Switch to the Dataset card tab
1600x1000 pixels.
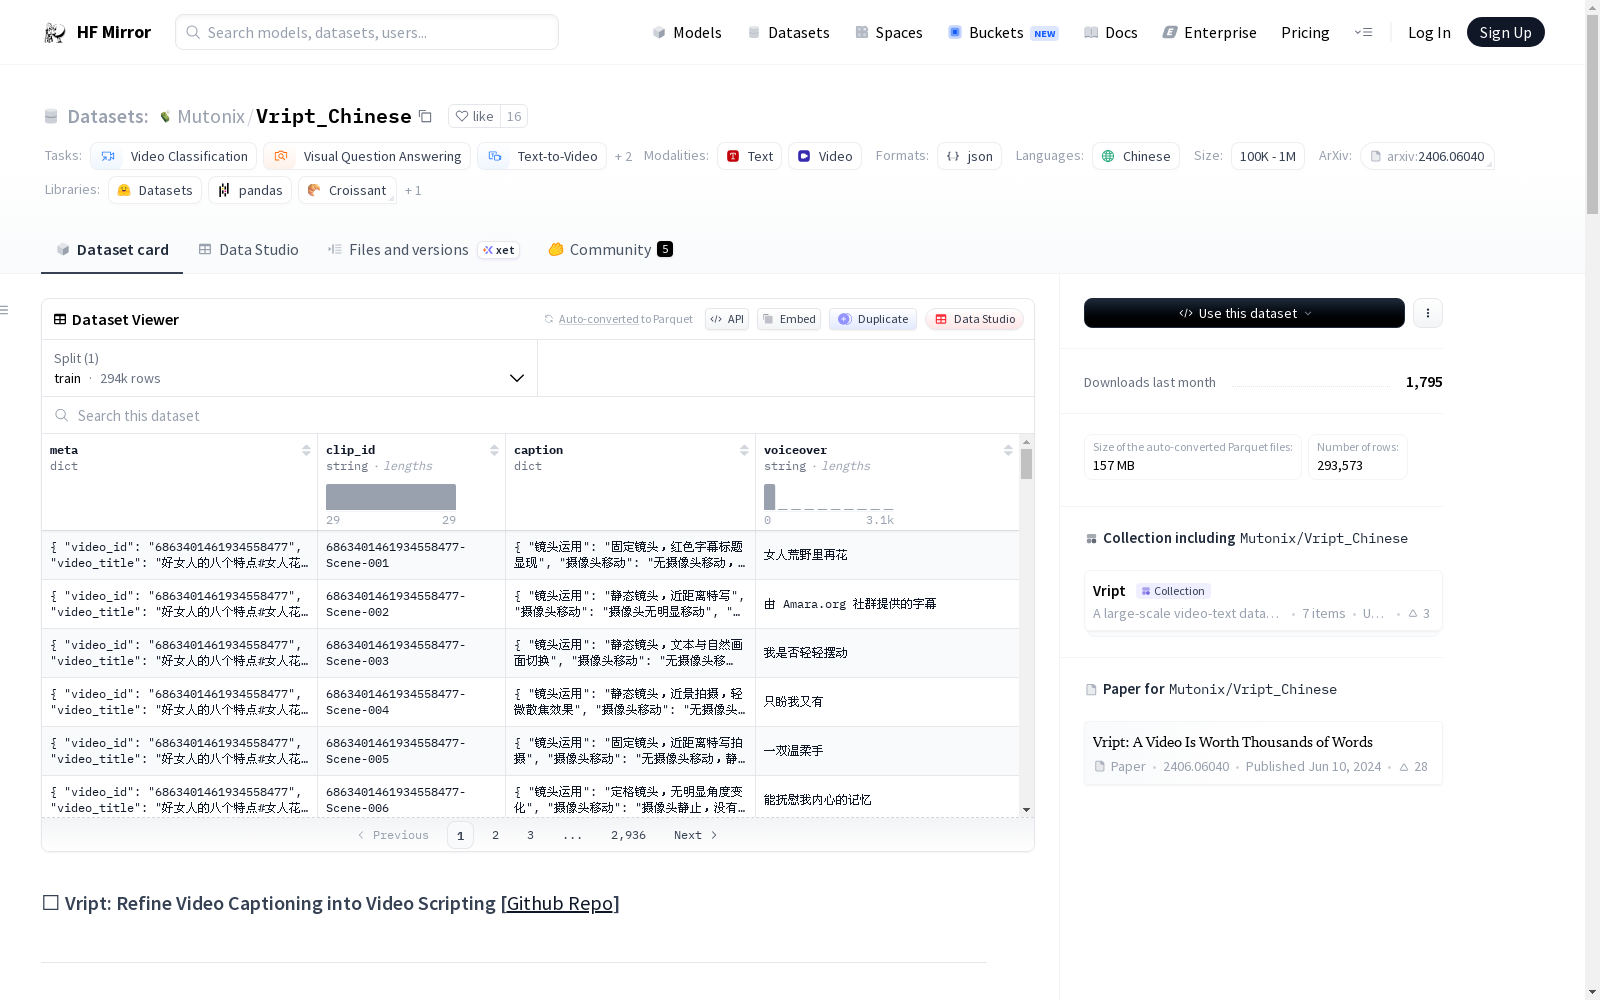tap(112, 250)
